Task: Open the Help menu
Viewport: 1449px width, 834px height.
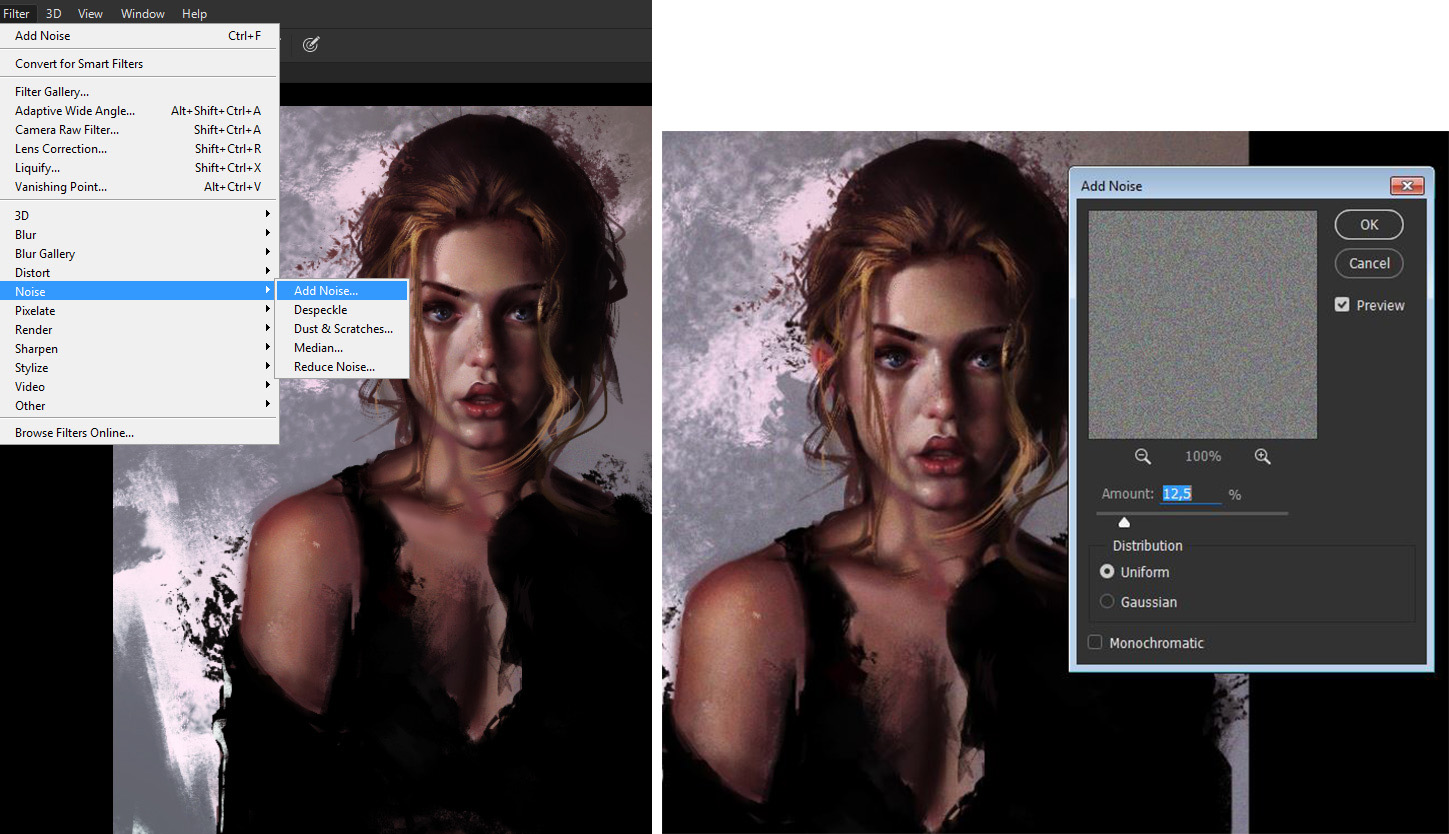Action: [x=195, y=13]
